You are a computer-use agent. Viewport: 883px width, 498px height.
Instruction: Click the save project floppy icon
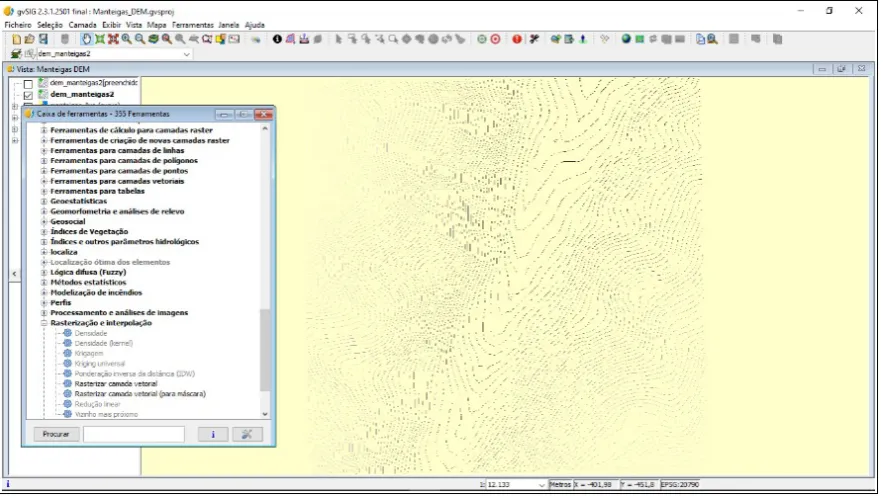click(43, 39)
